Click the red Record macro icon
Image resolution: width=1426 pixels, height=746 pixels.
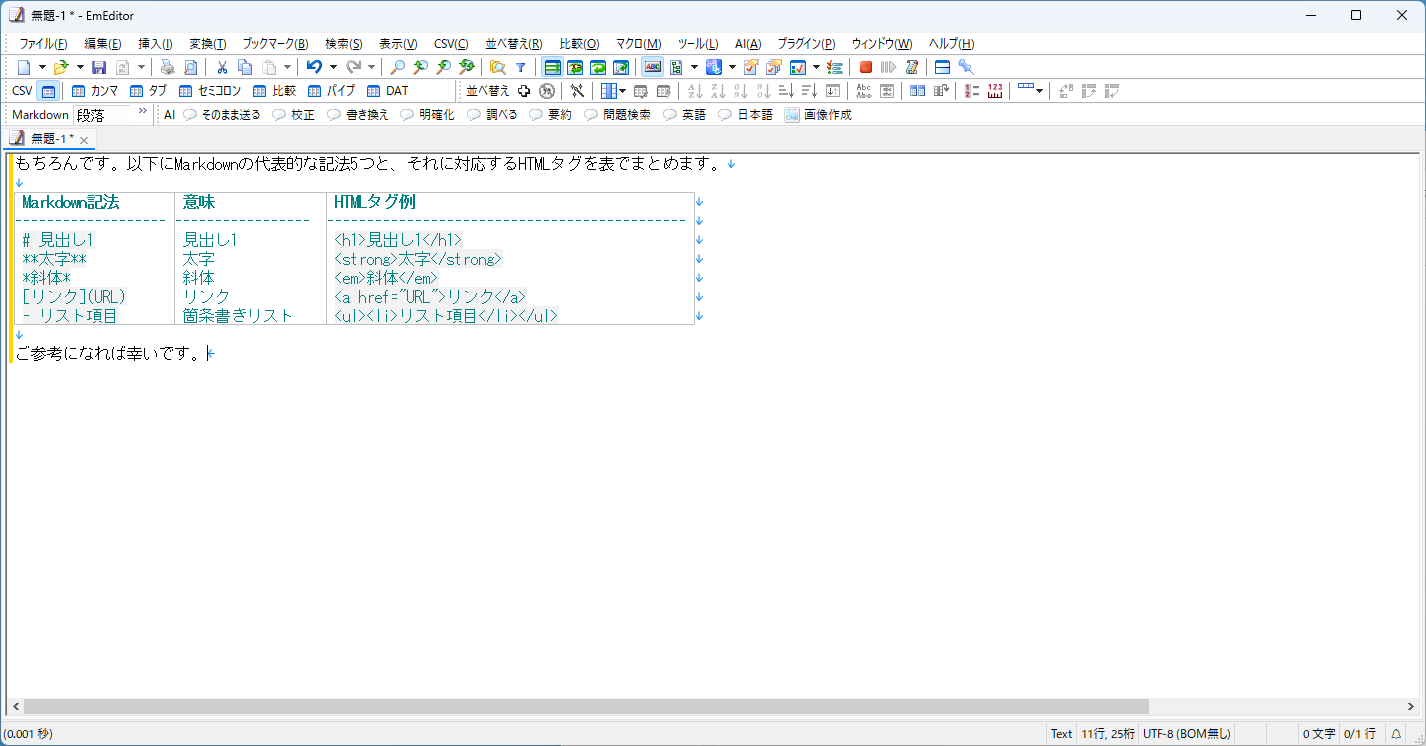point(866,67)
